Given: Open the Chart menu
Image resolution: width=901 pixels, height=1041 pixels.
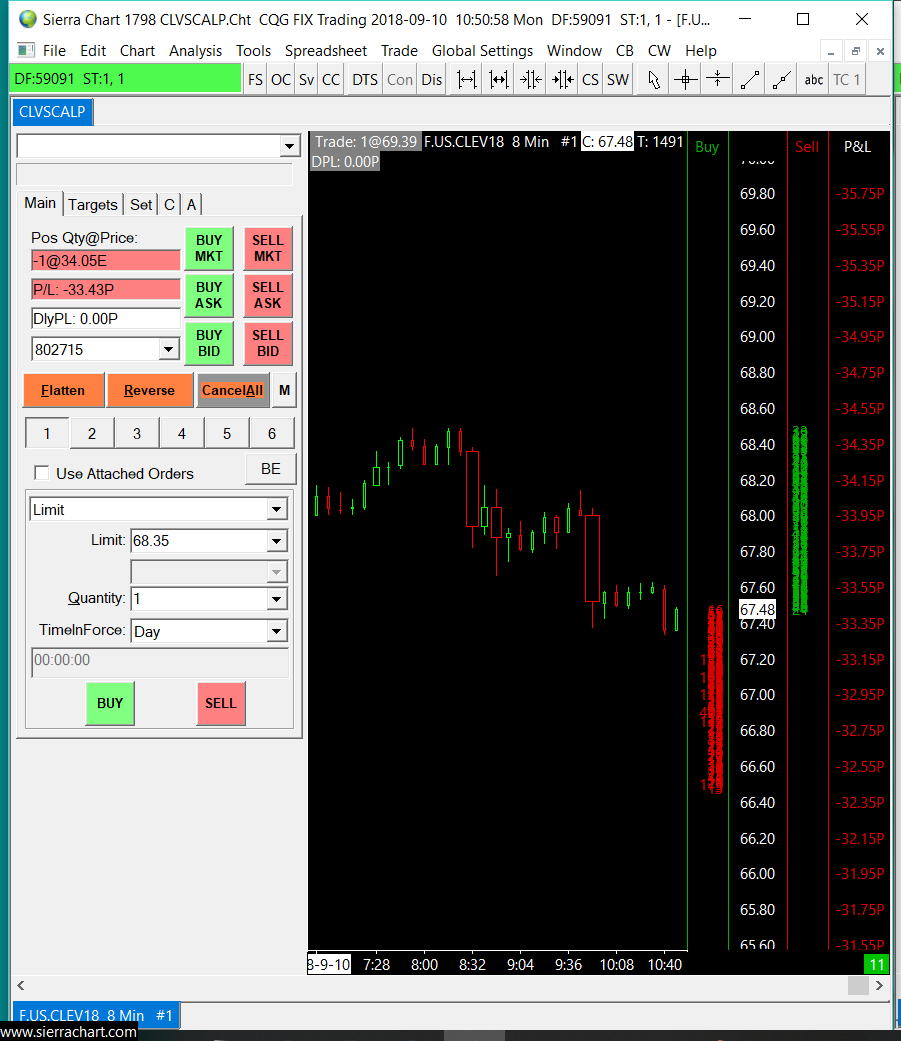Looking at the screenshot, I should click(137, 51).
